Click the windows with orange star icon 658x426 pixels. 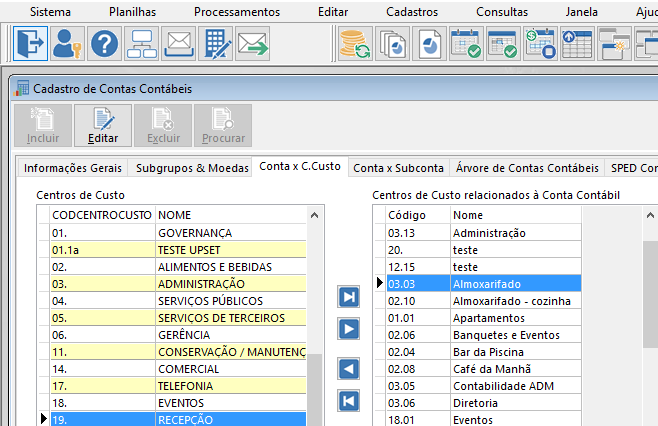[614, 43]
